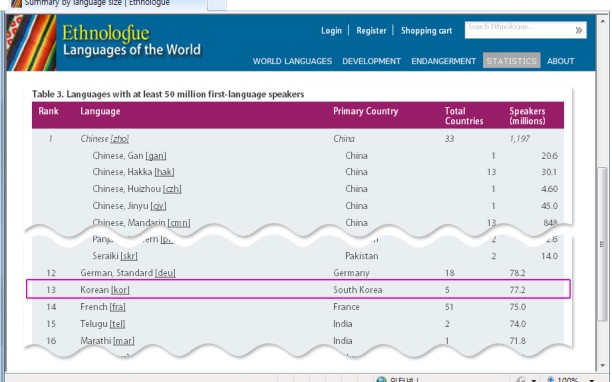This screenshot has height=382, width=612.
Task: Click the 1,197 Chinese speakers value
Action: (519, 139)
